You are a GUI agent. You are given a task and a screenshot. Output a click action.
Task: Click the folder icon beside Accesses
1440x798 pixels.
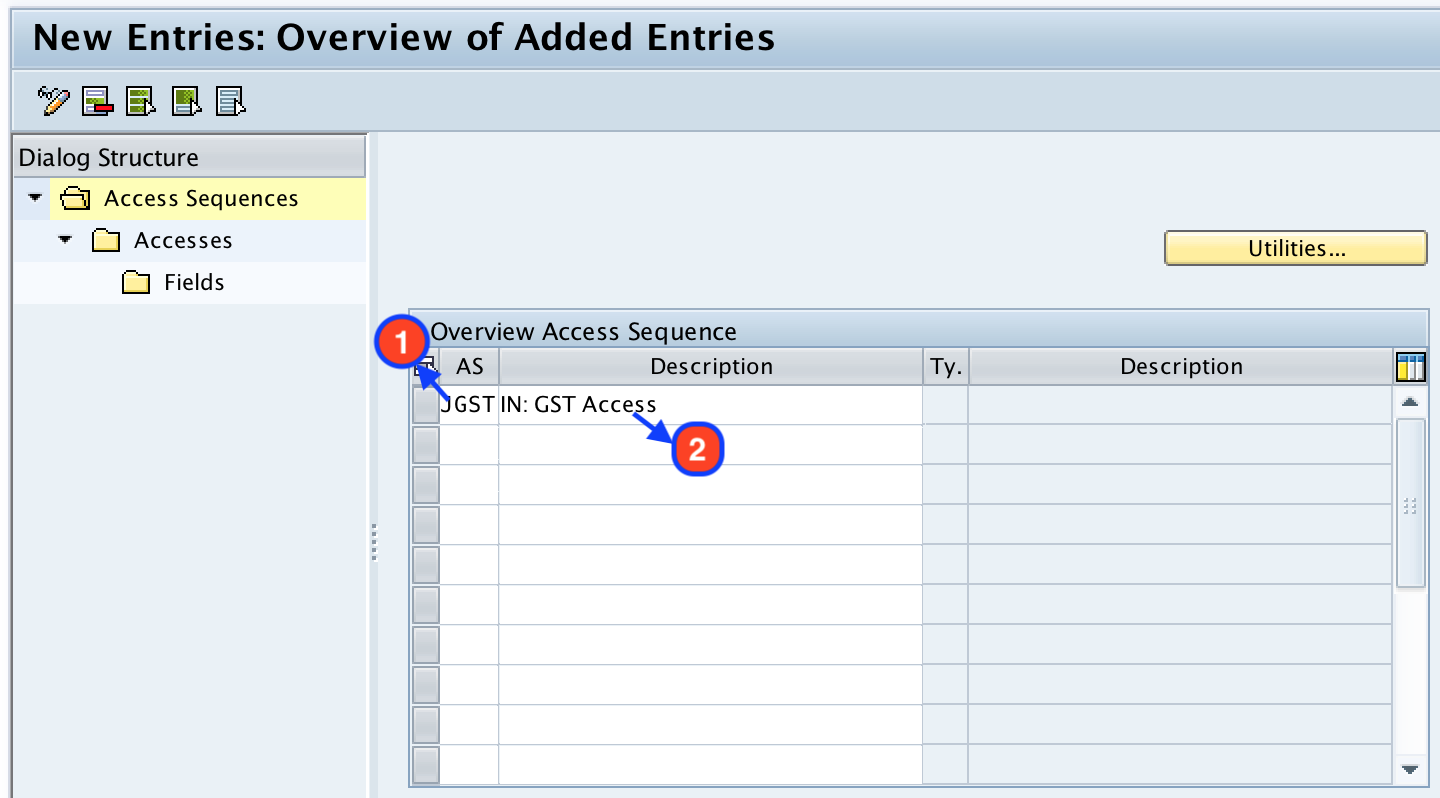pos(105,241)
